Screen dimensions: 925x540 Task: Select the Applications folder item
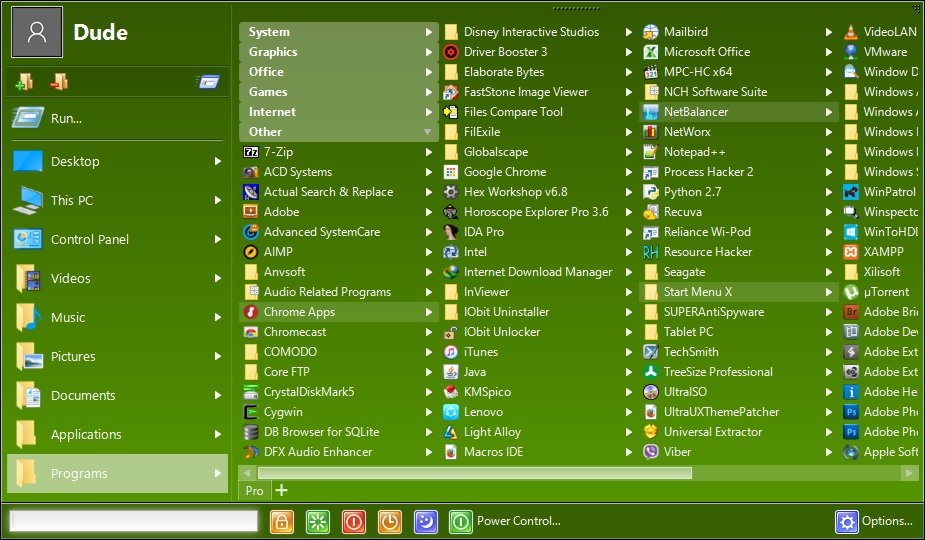pos(117,434)
